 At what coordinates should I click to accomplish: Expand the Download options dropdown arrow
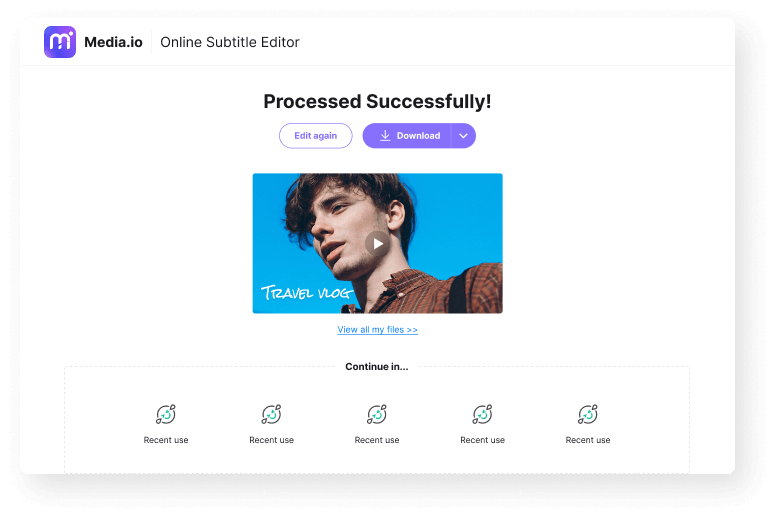pos(464,136)
